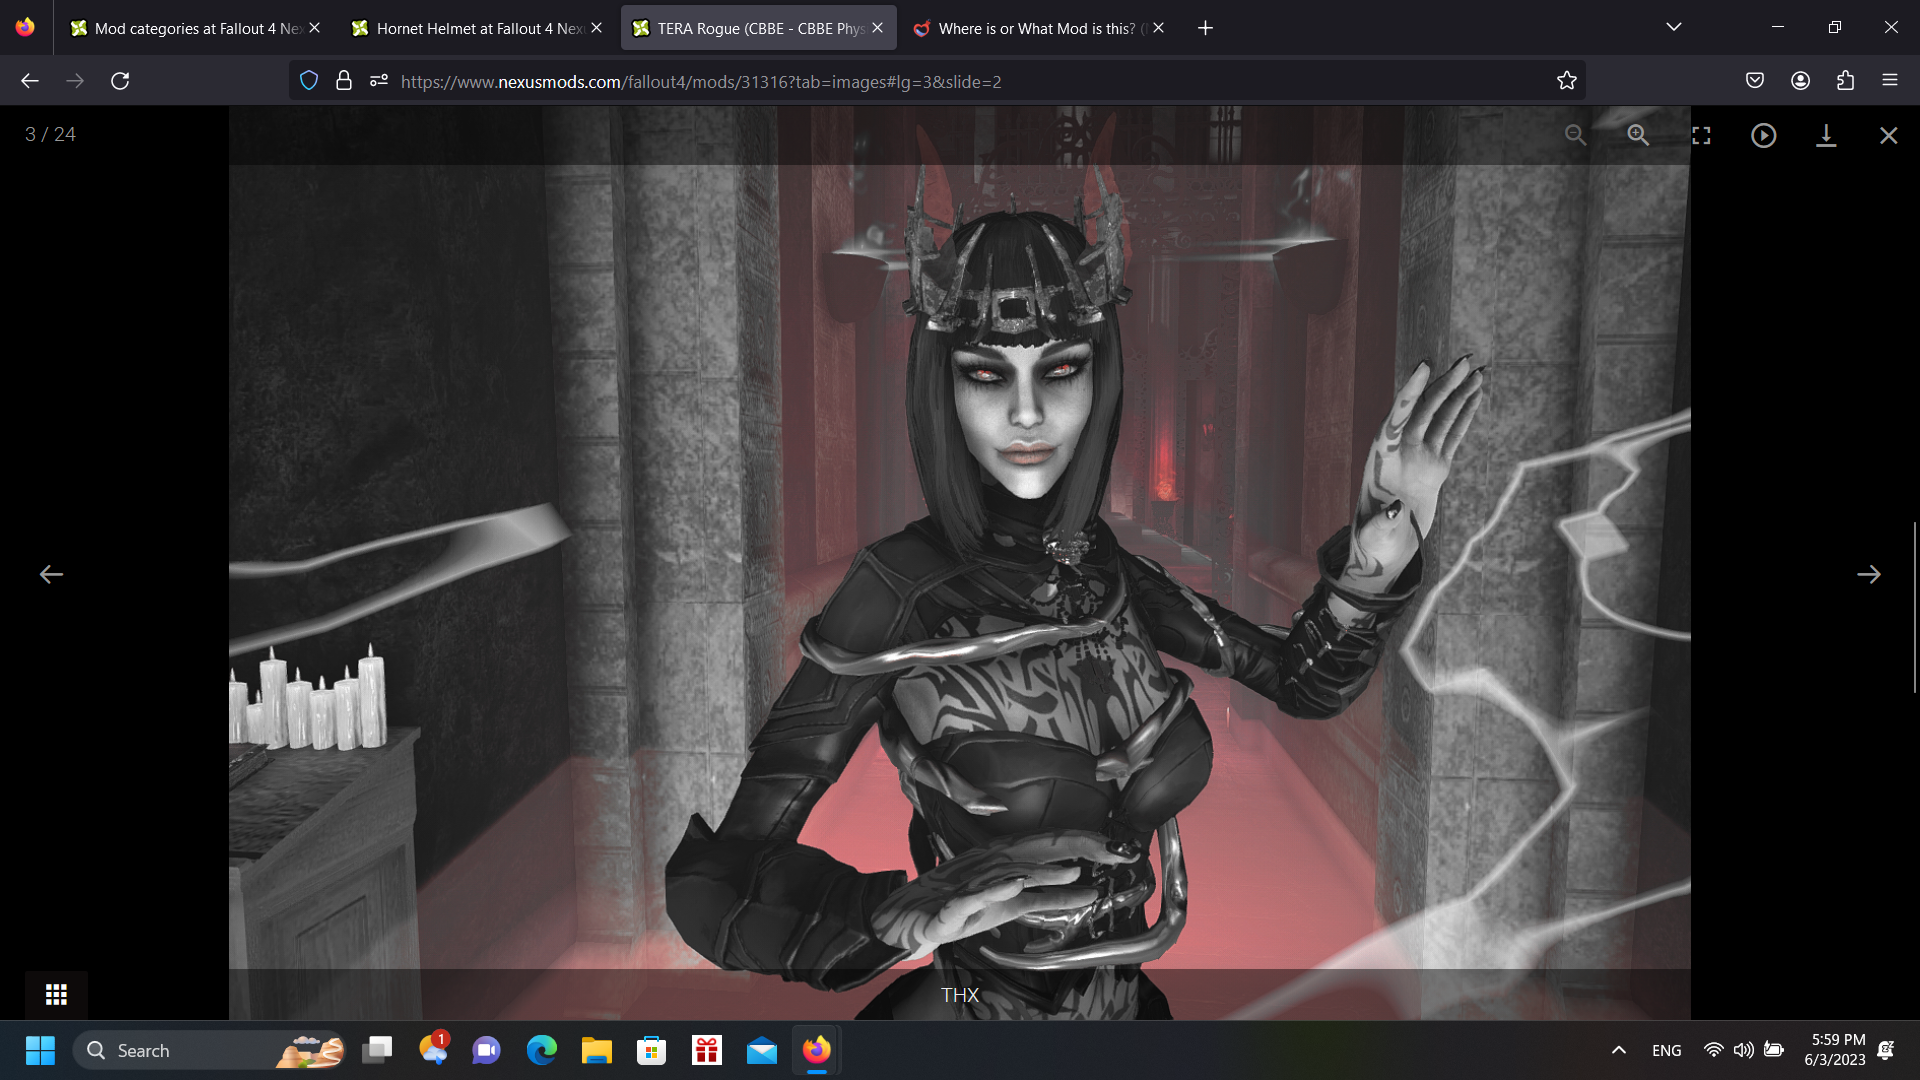
Task: Open the Windows Start menu
Action: coord(40,1050)
